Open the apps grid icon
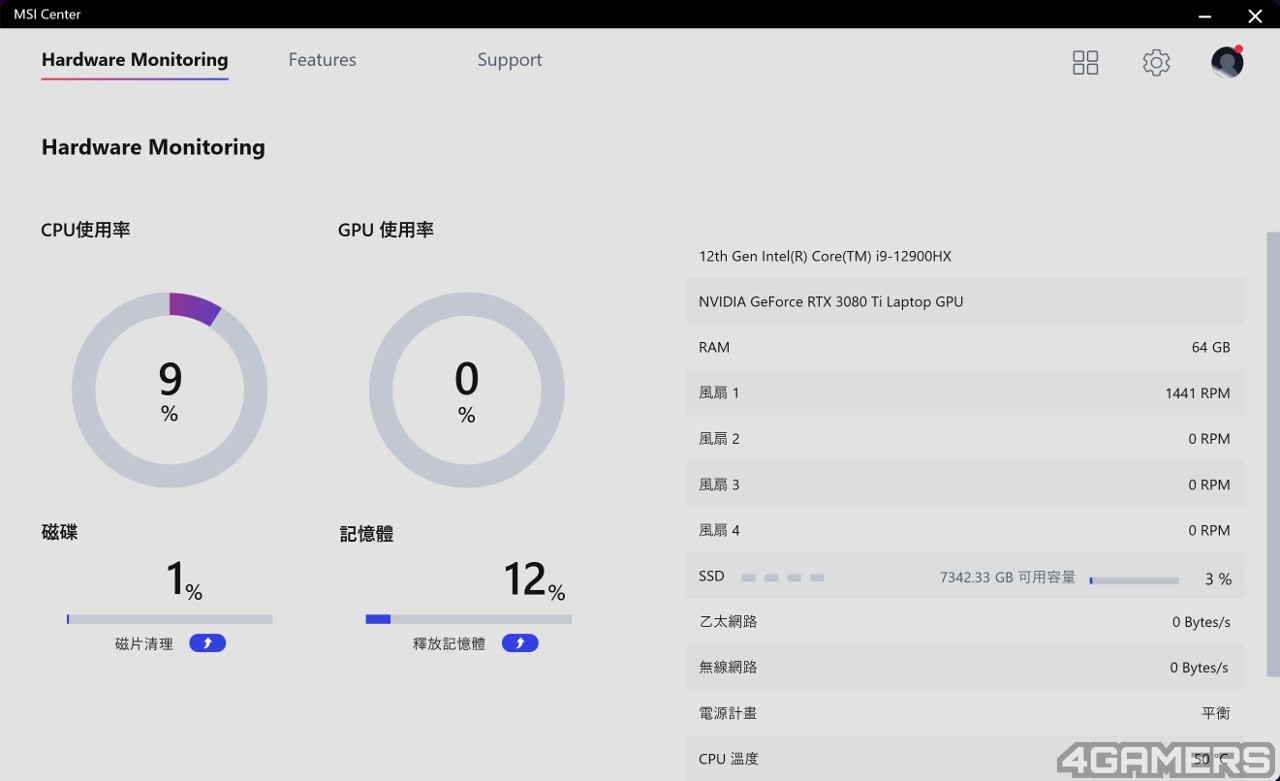 tap(1085, 63)
